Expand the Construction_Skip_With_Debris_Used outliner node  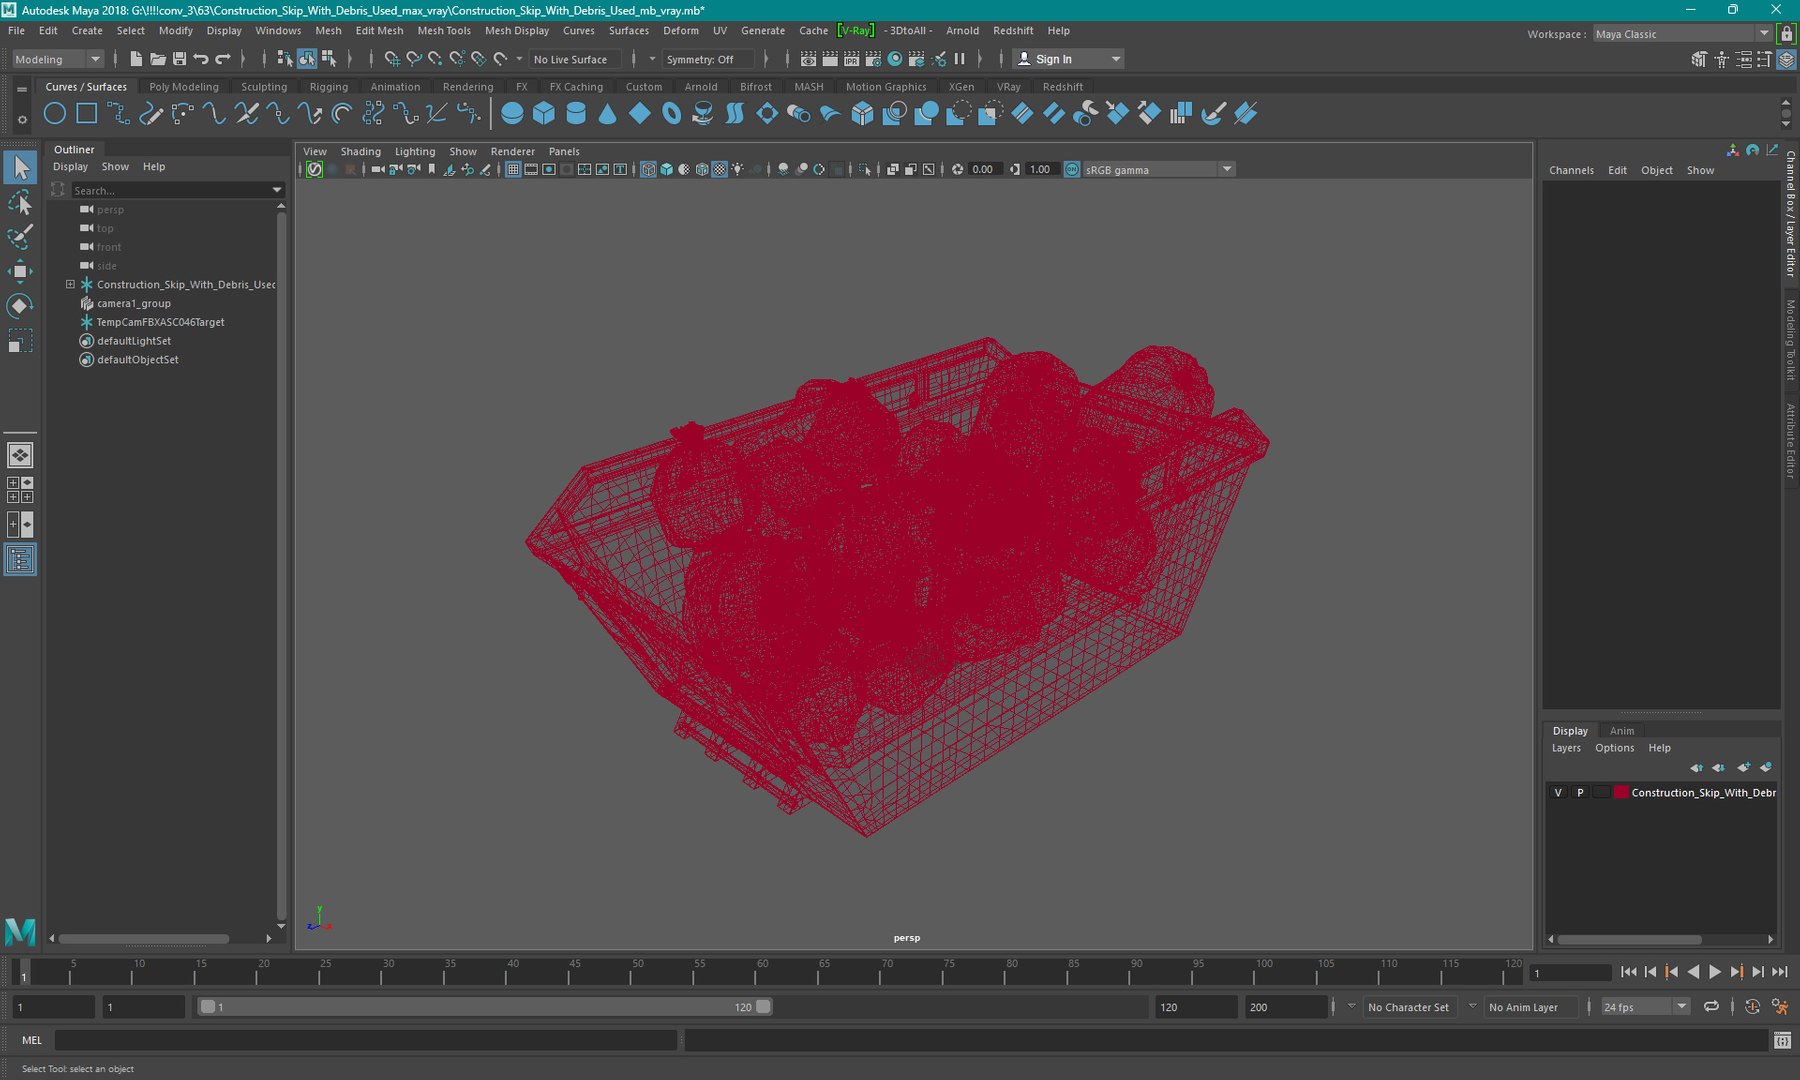tap(70, 284)
